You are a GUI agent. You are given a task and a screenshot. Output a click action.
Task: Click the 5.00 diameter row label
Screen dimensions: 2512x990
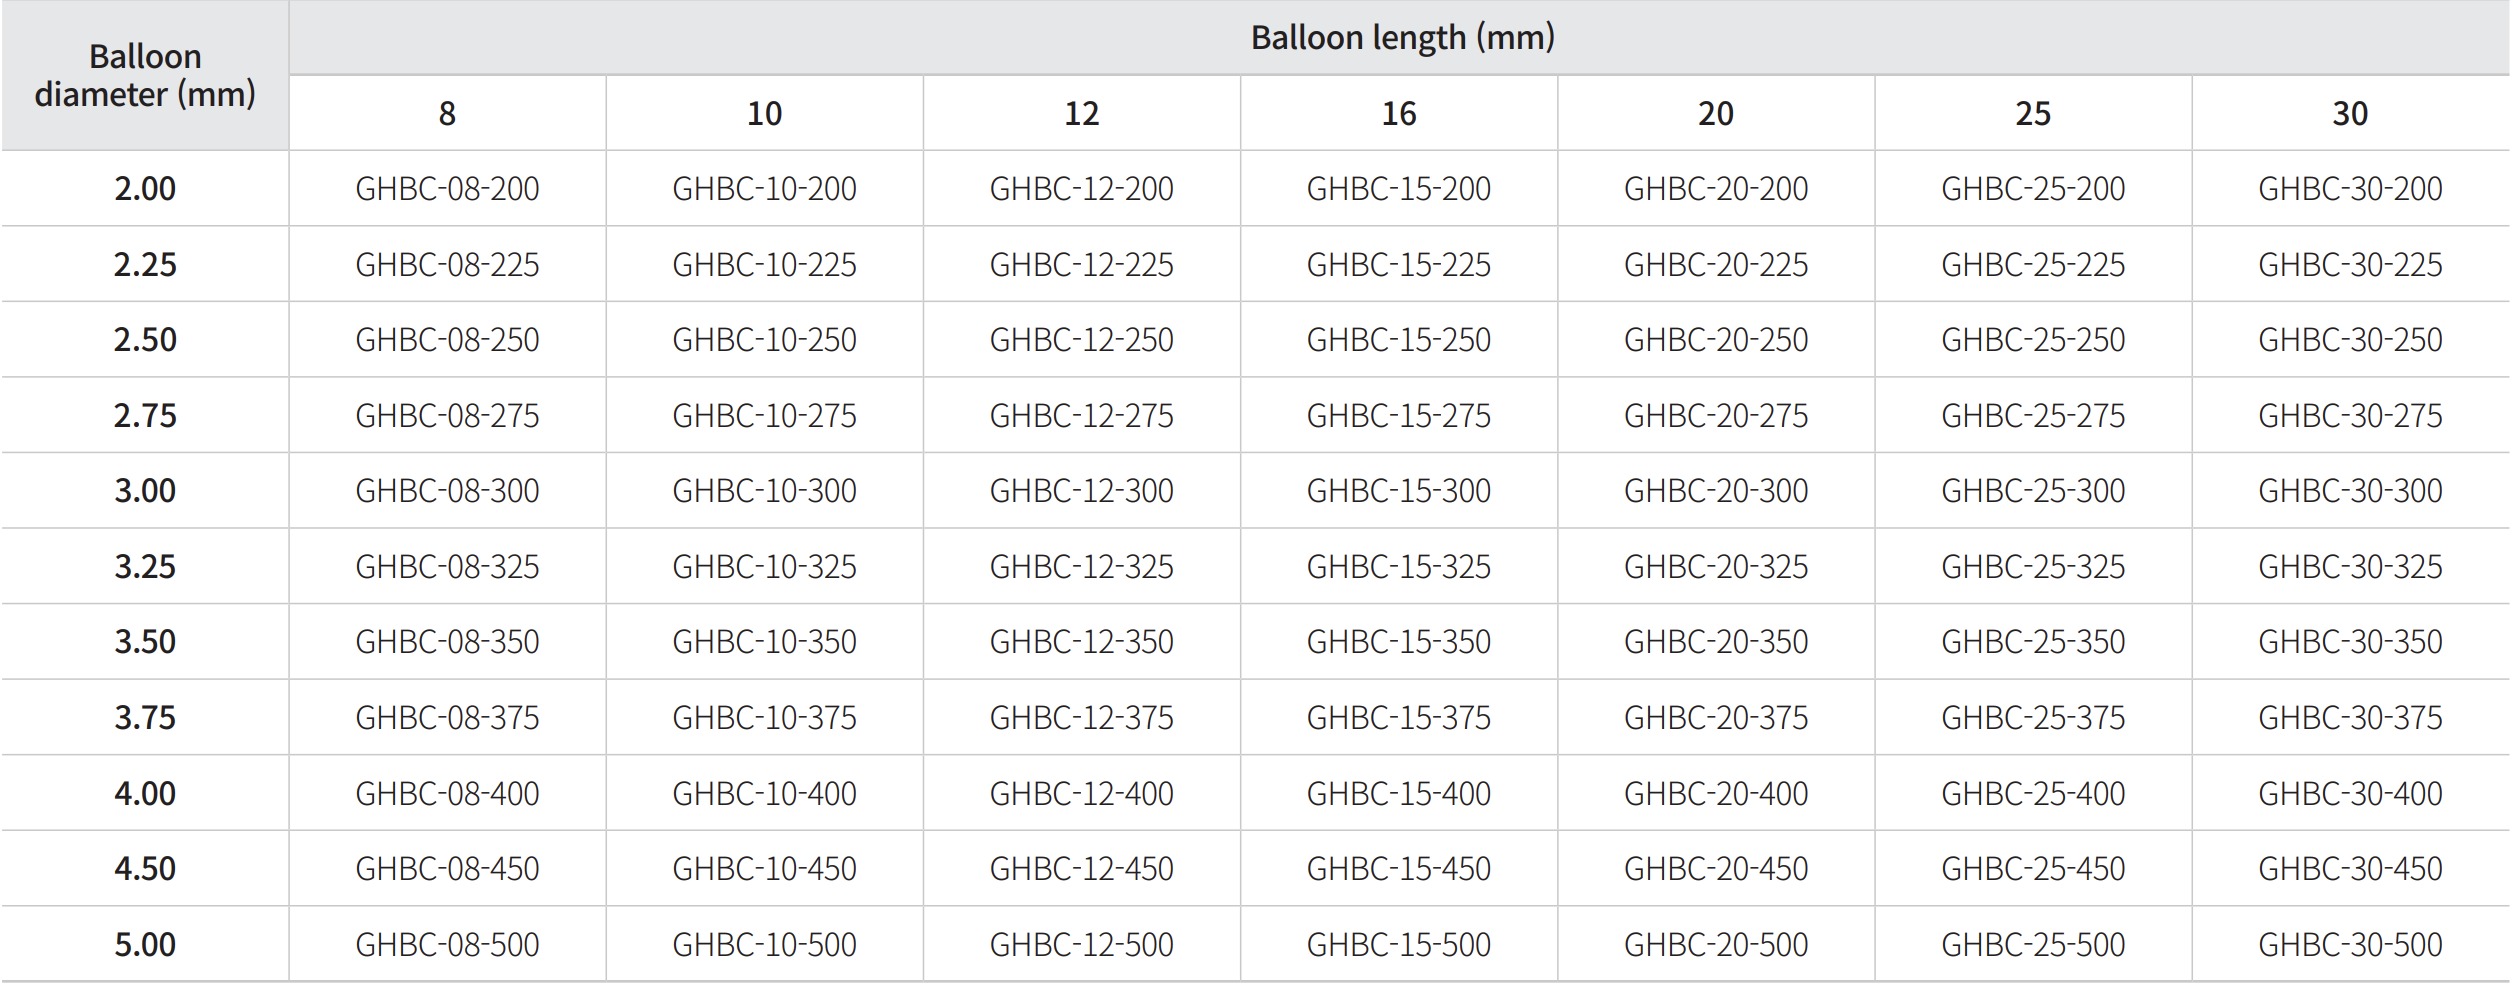pyautogui.click(x=145, y=945)
